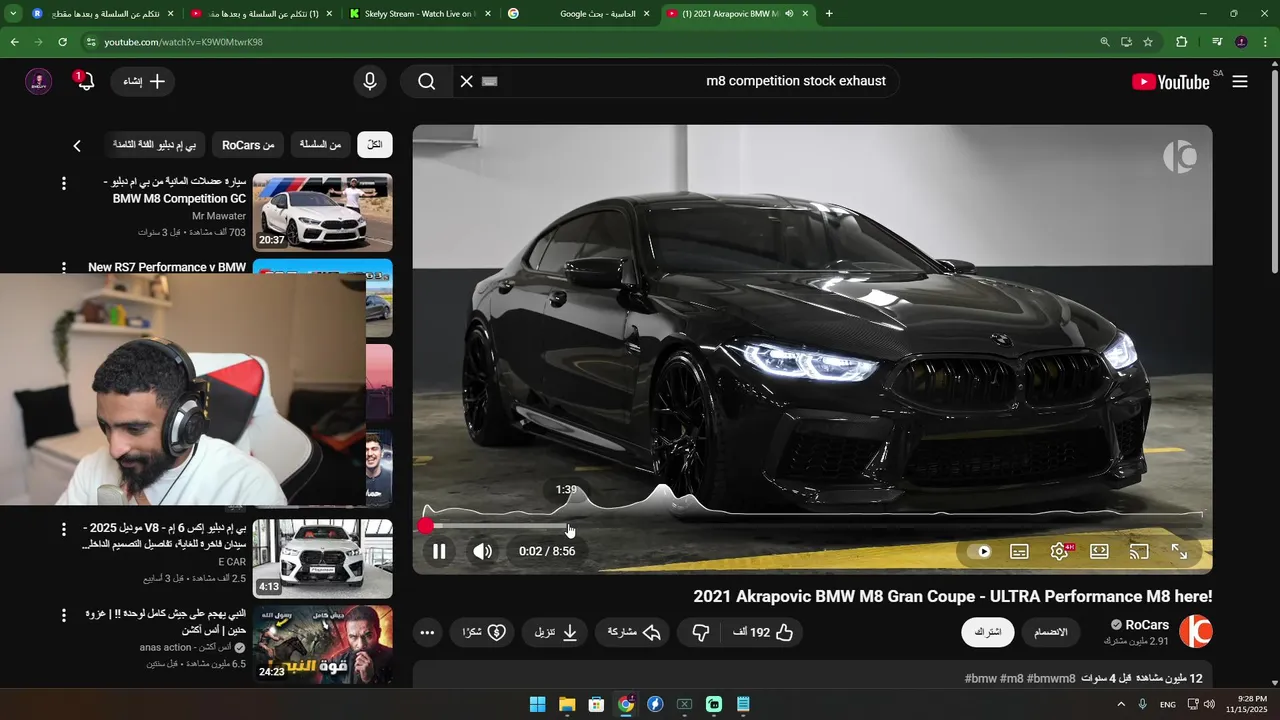Open the Chrome tab search dropdown
1280x720 pixels.
(x=13, y=14)
